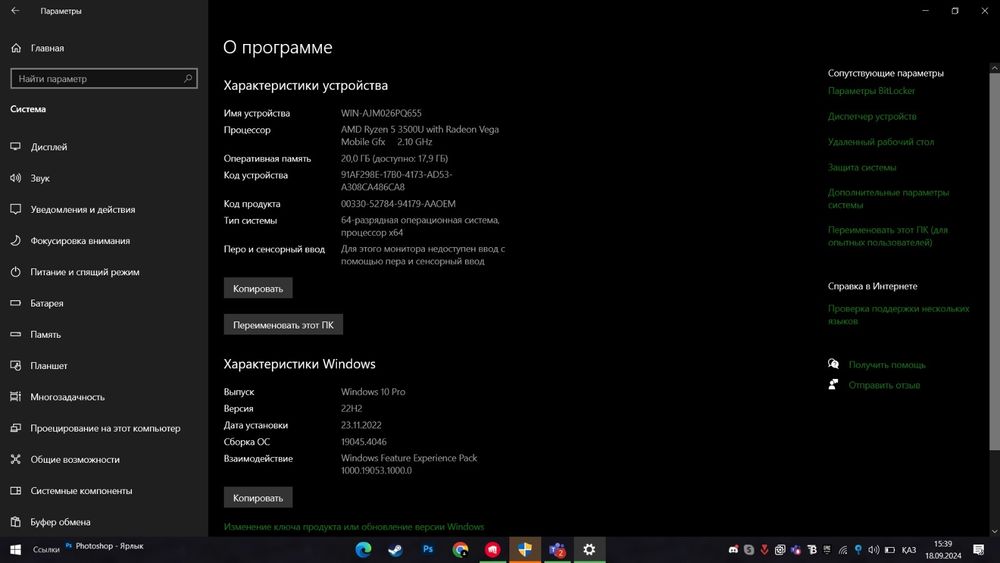Open Многозадачность settings
Viewport: 1000px width, 563px height.
(58, 397)
